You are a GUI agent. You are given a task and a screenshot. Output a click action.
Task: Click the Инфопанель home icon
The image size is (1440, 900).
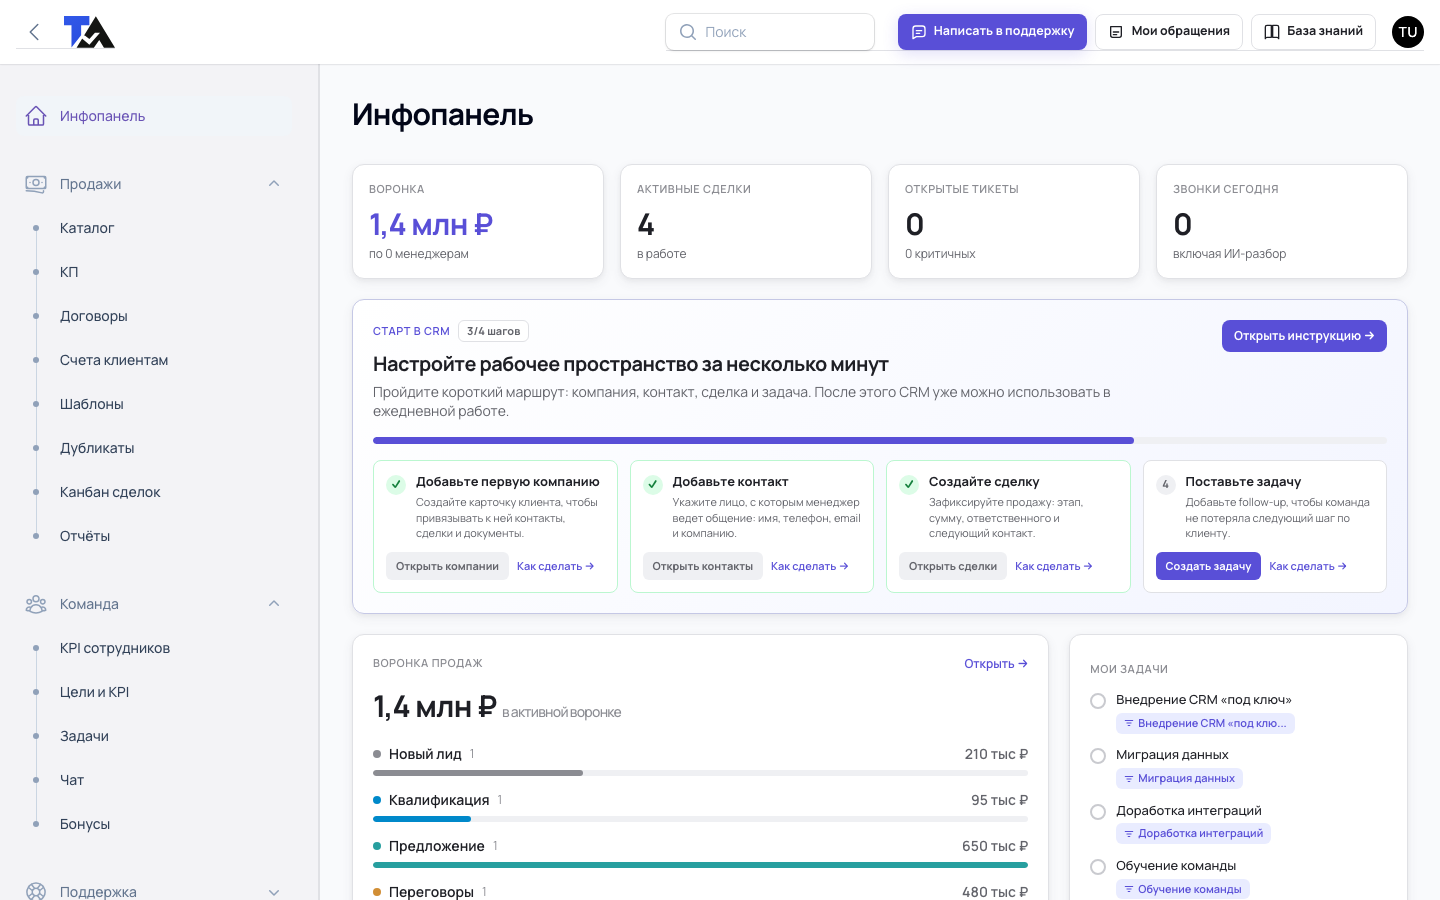36,116
